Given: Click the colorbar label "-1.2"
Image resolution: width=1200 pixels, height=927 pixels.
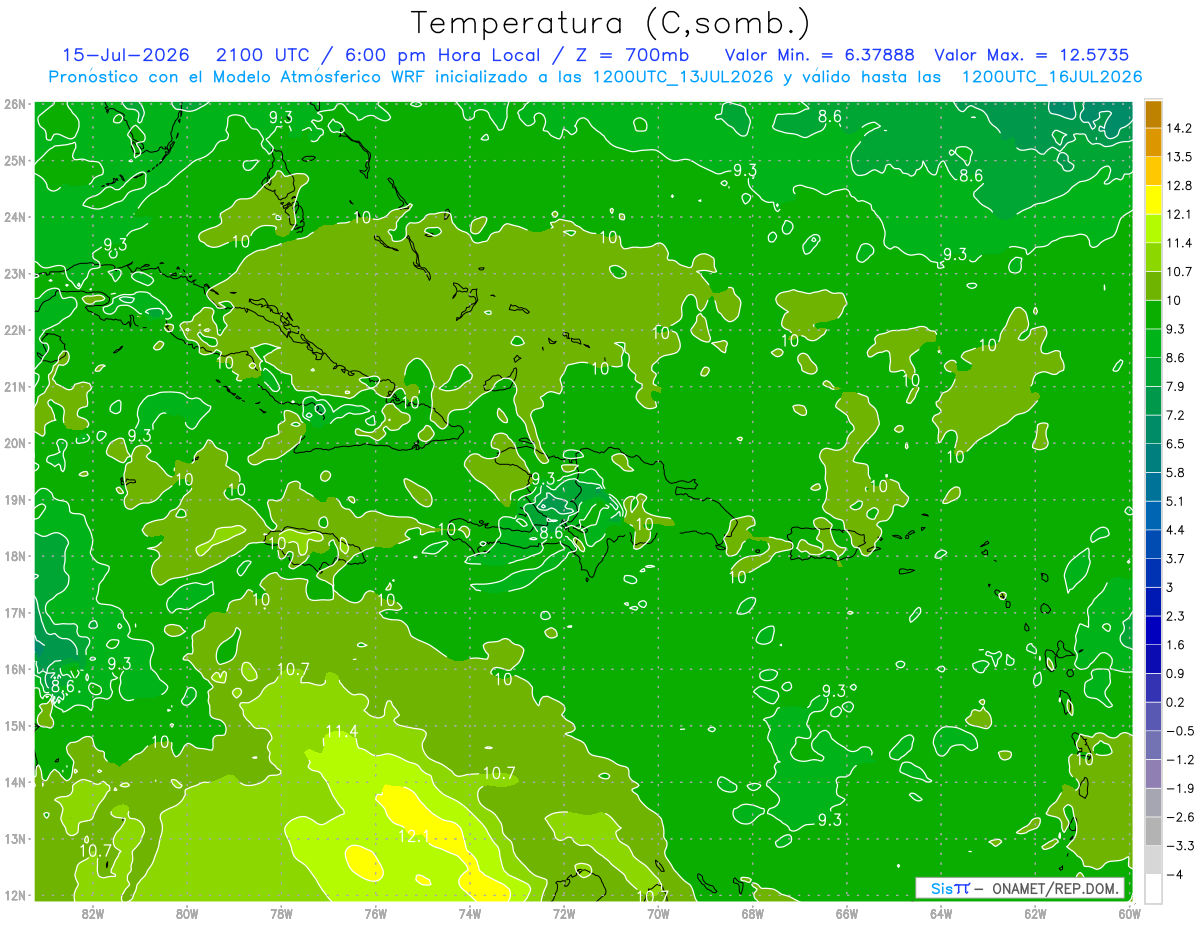Looking at the screenshot, I should 1180,760.
